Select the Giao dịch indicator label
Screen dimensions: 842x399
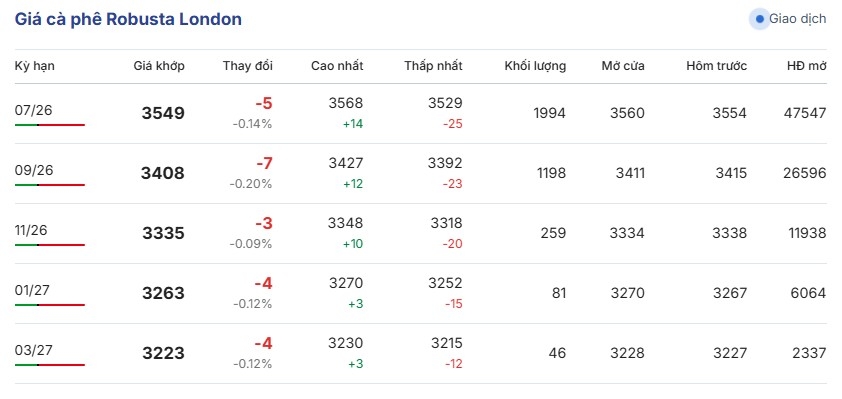797,19
